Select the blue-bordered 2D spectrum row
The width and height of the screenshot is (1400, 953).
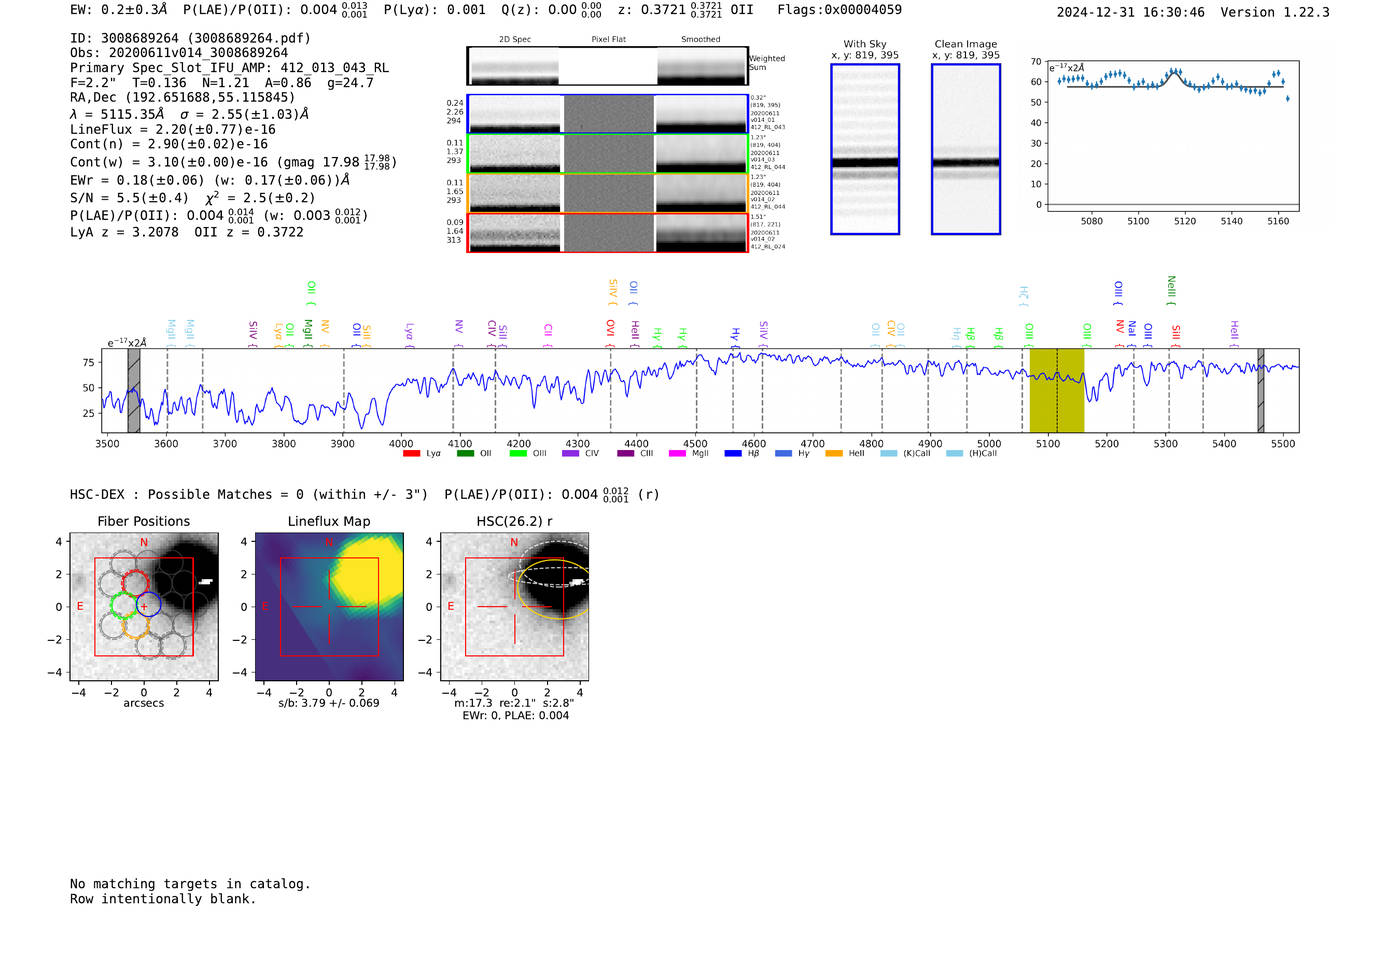[x=608, y=114]
